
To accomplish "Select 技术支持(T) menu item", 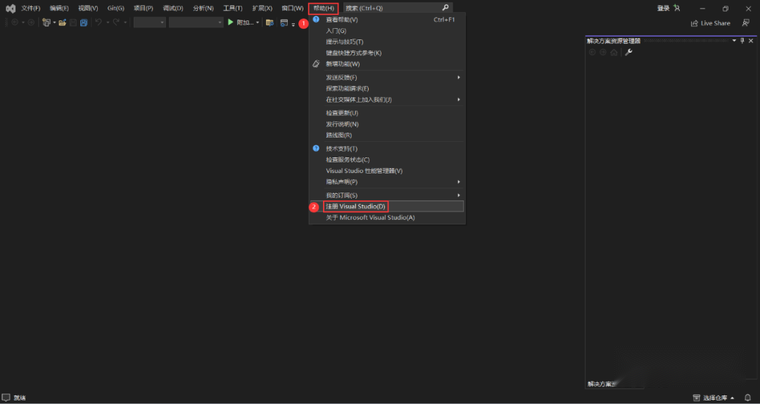I will (387, 149).
